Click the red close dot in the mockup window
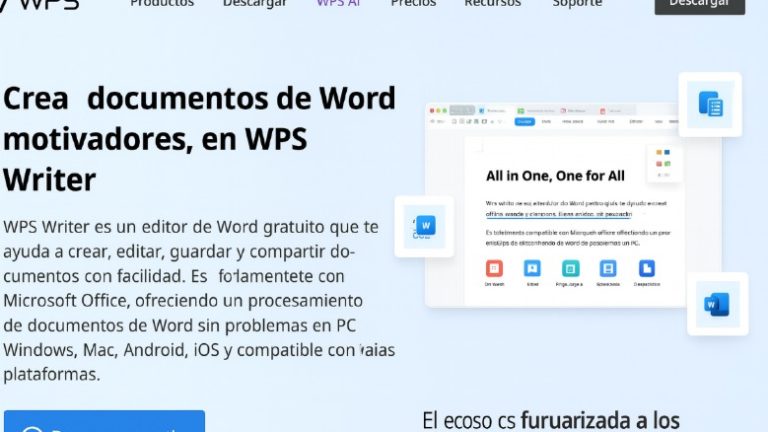The image size is (768, 432). [432, 111]
